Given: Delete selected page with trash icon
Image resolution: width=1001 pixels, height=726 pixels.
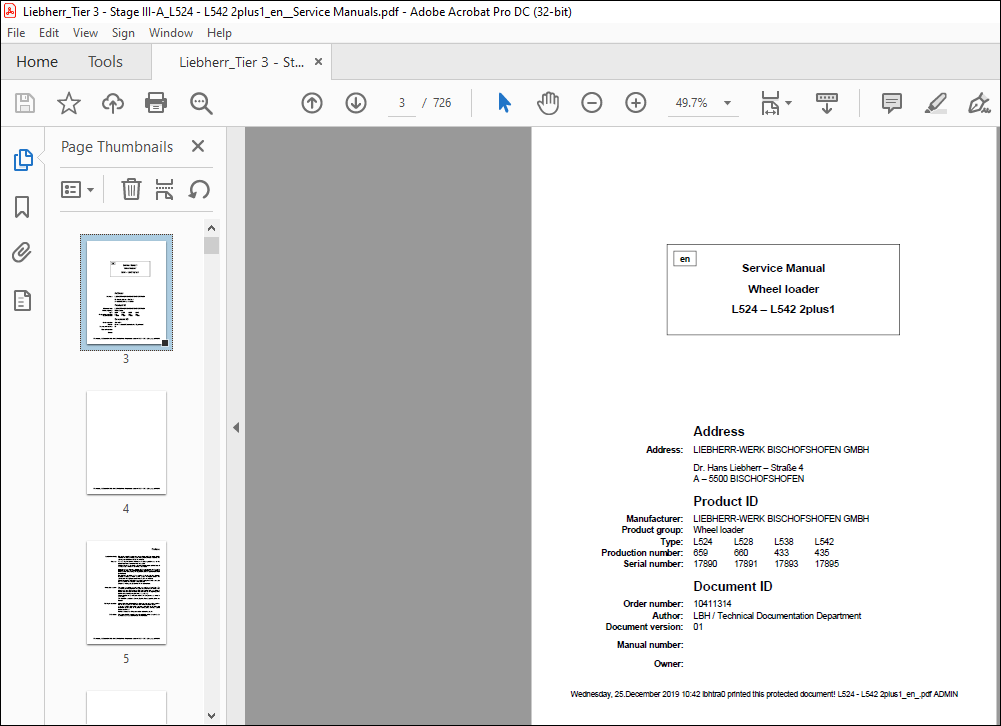Looking at the screenshot, I should pyautogui.click(x=131, y=190).
